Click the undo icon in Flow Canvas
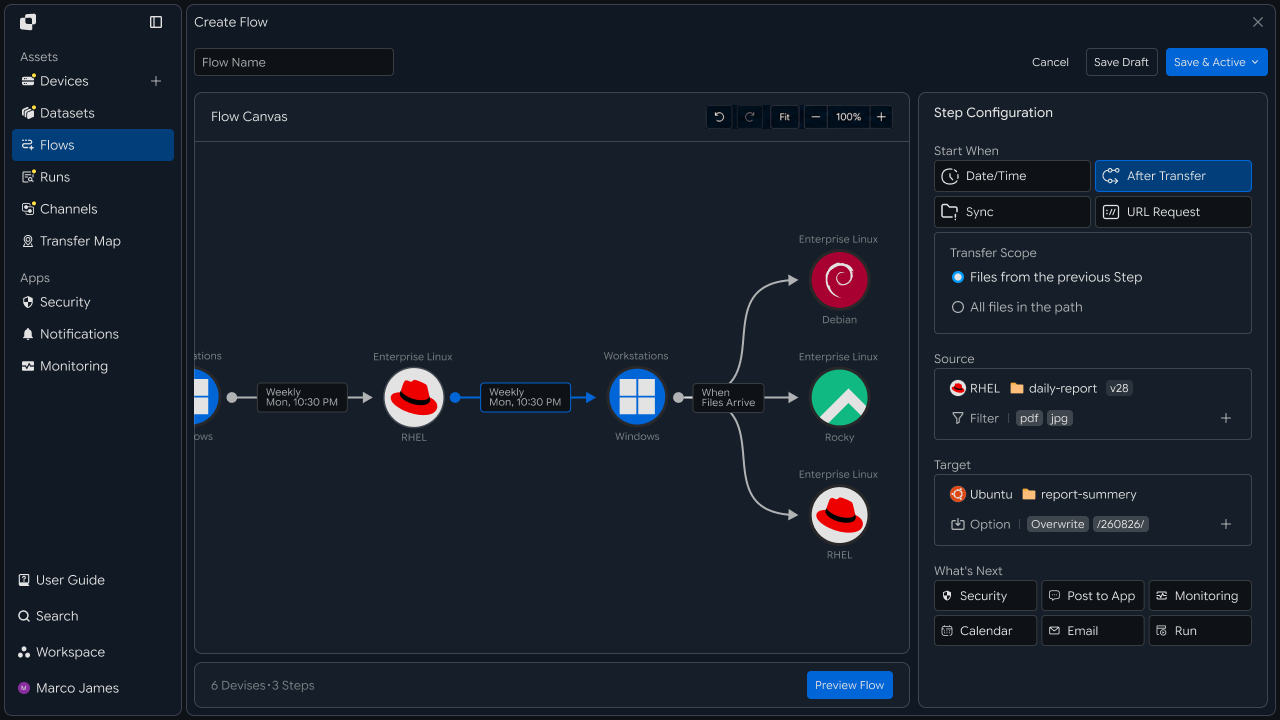This screenshot has height=720, width=1280. 719,117
